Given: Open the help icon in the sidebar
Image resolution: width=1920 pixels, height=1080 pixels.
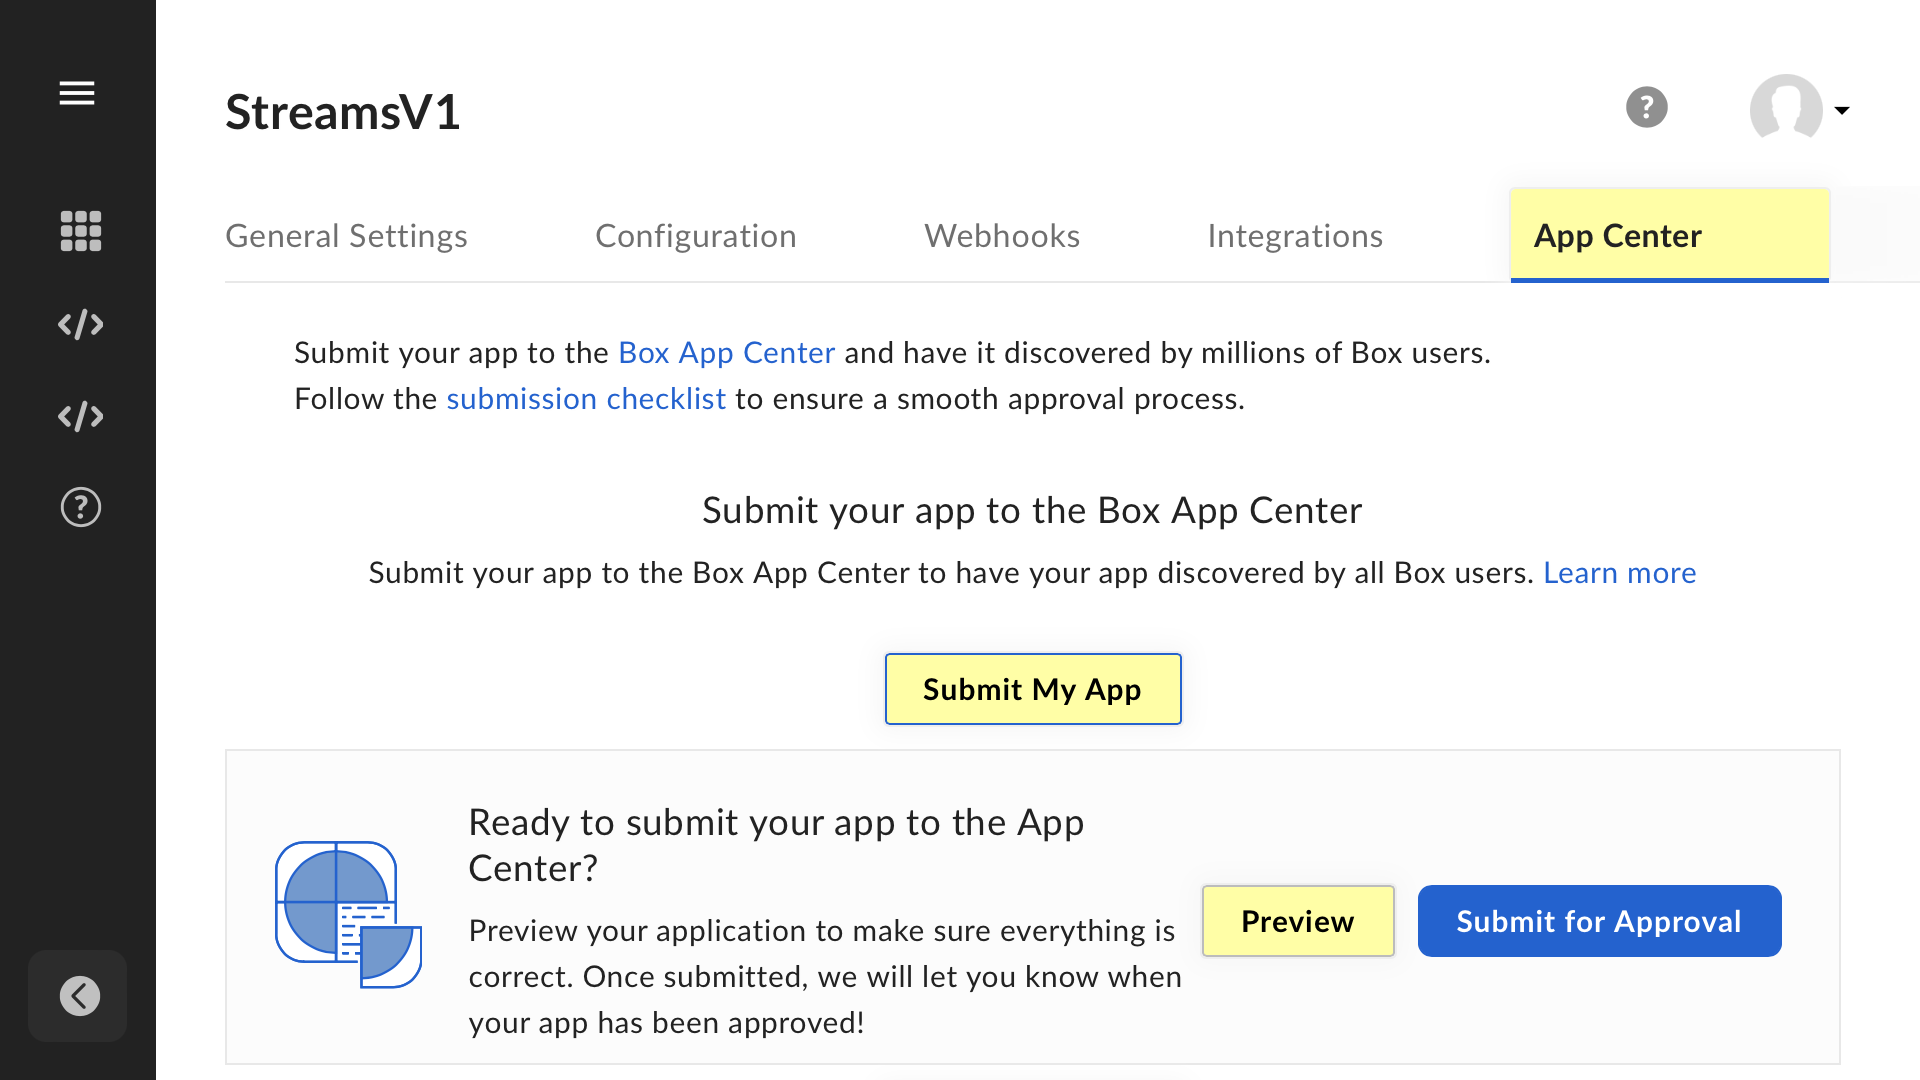Looking at the screenshot, I should coord(80,507).
